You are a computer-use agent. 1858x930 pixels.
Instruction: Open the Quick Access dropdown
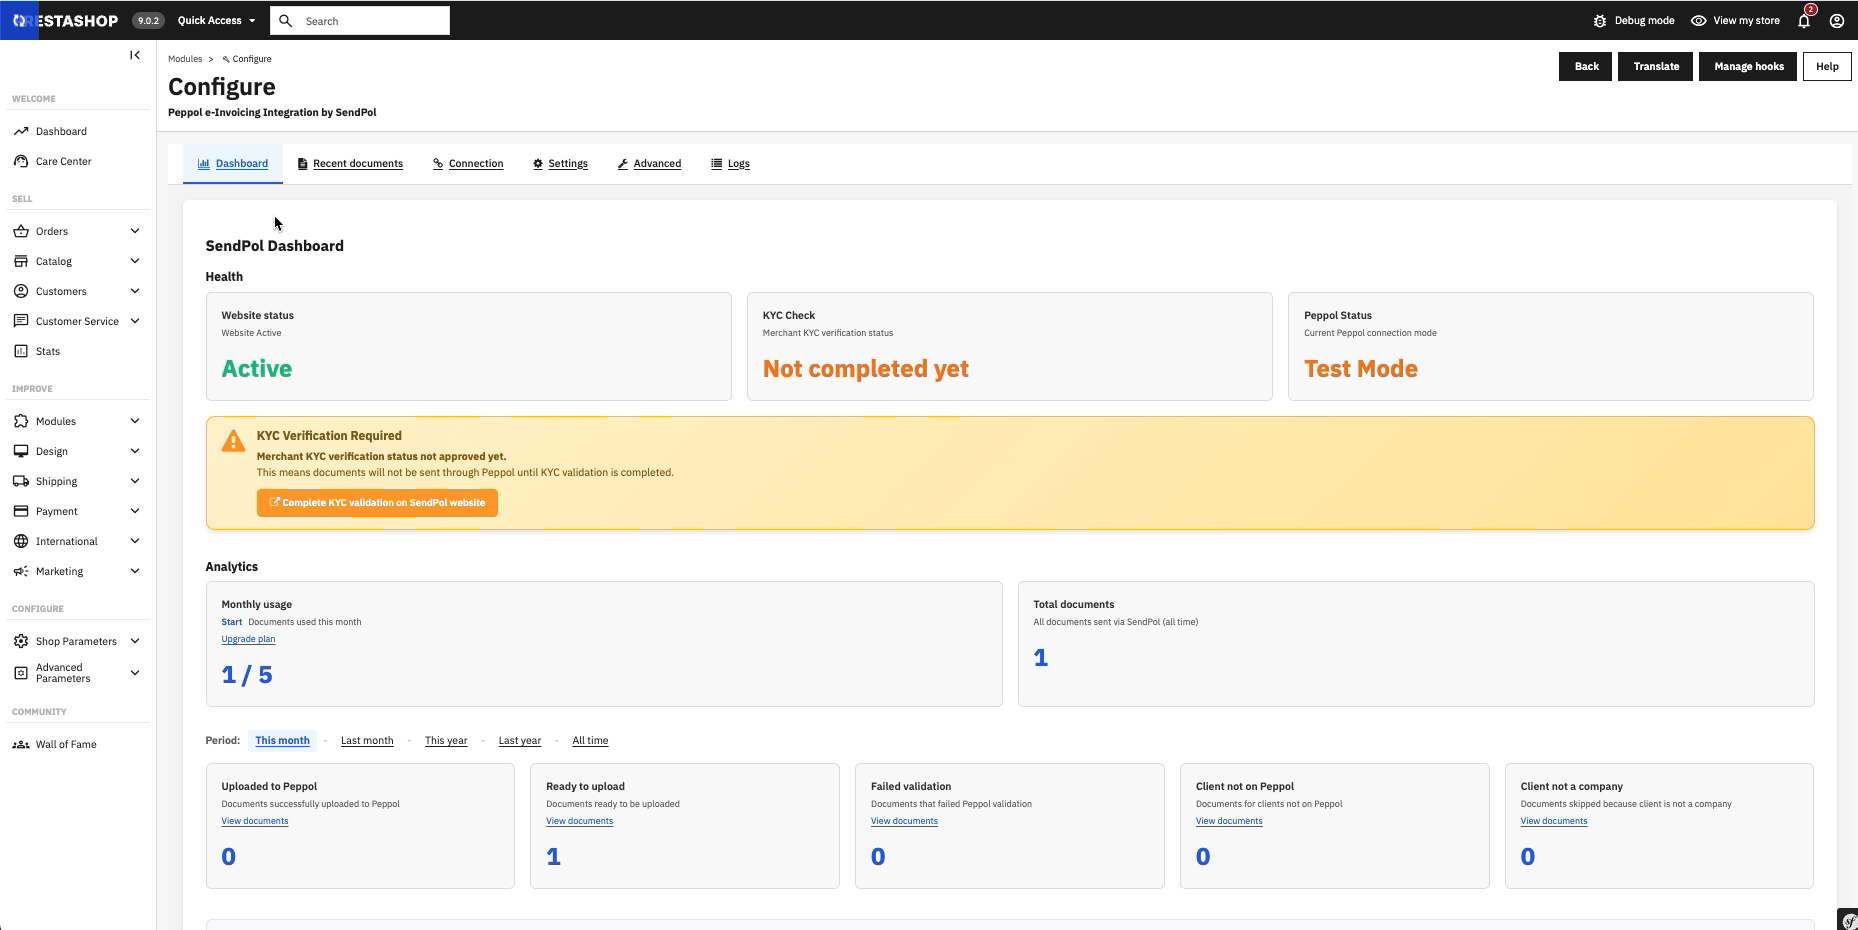pos(216,20)
